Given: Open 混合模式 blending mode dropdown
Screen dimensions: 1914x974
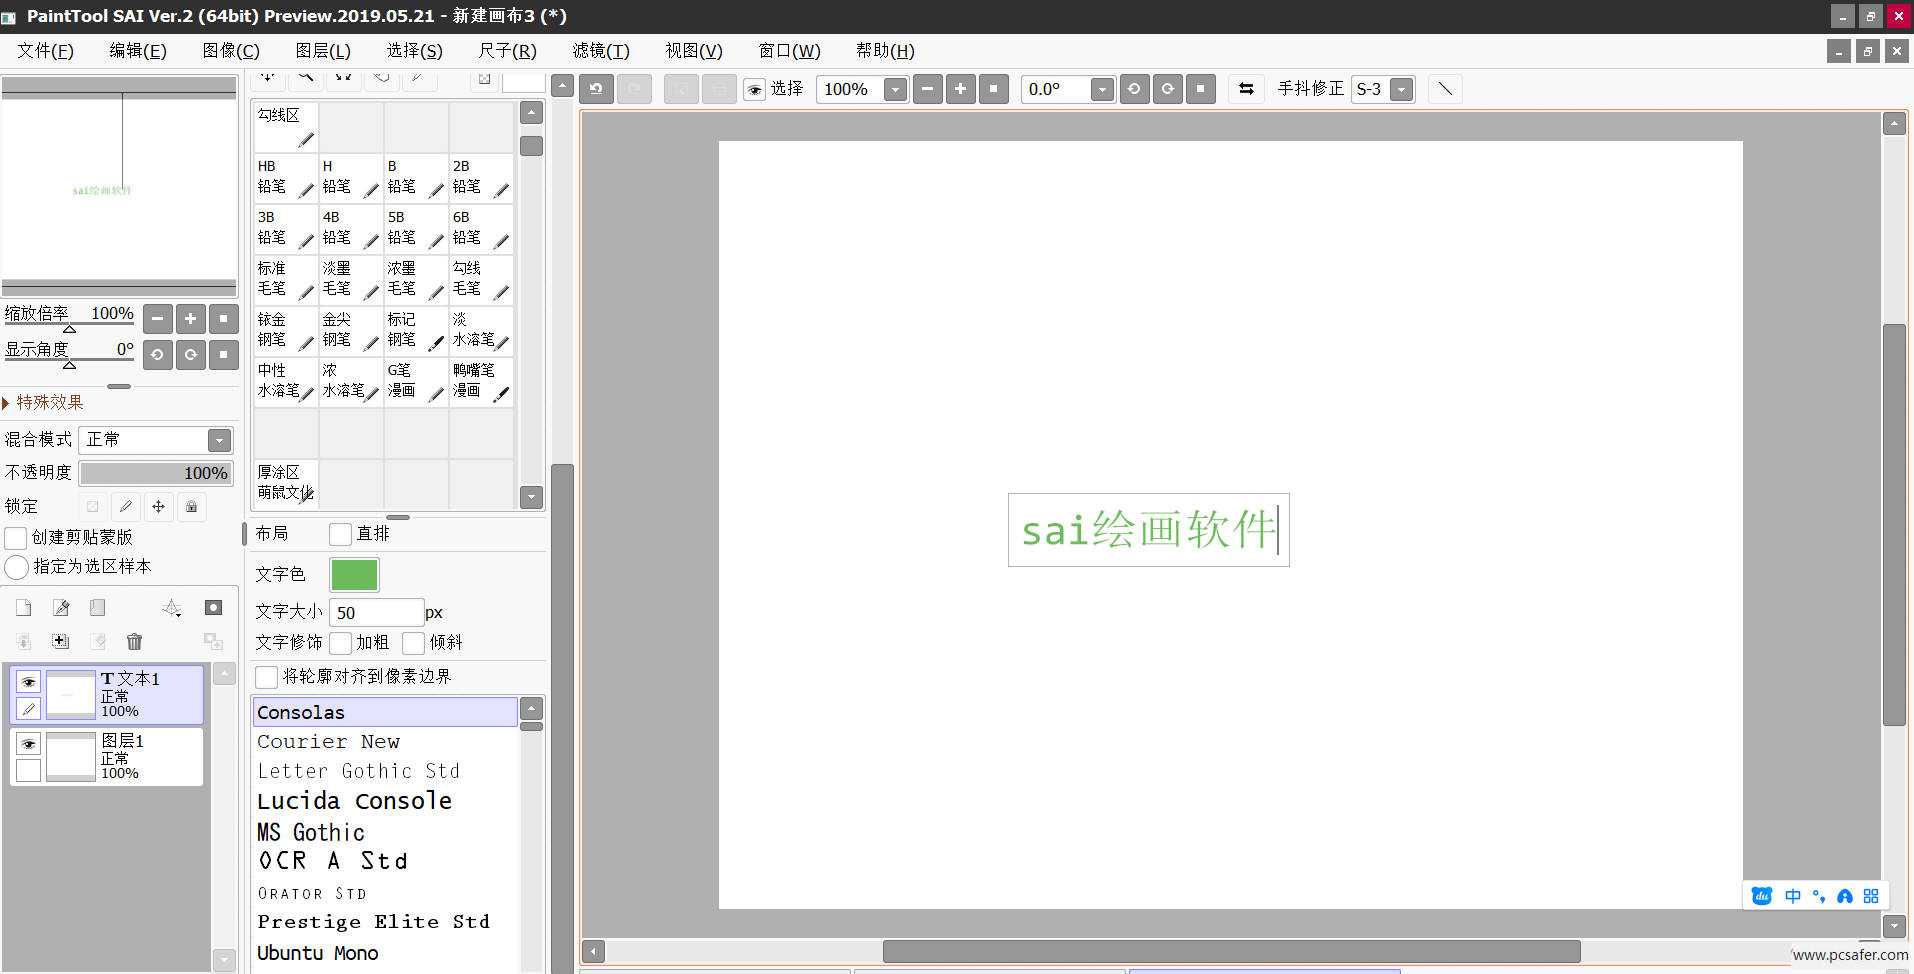Looking at the screenshot, I should point(219,440).
